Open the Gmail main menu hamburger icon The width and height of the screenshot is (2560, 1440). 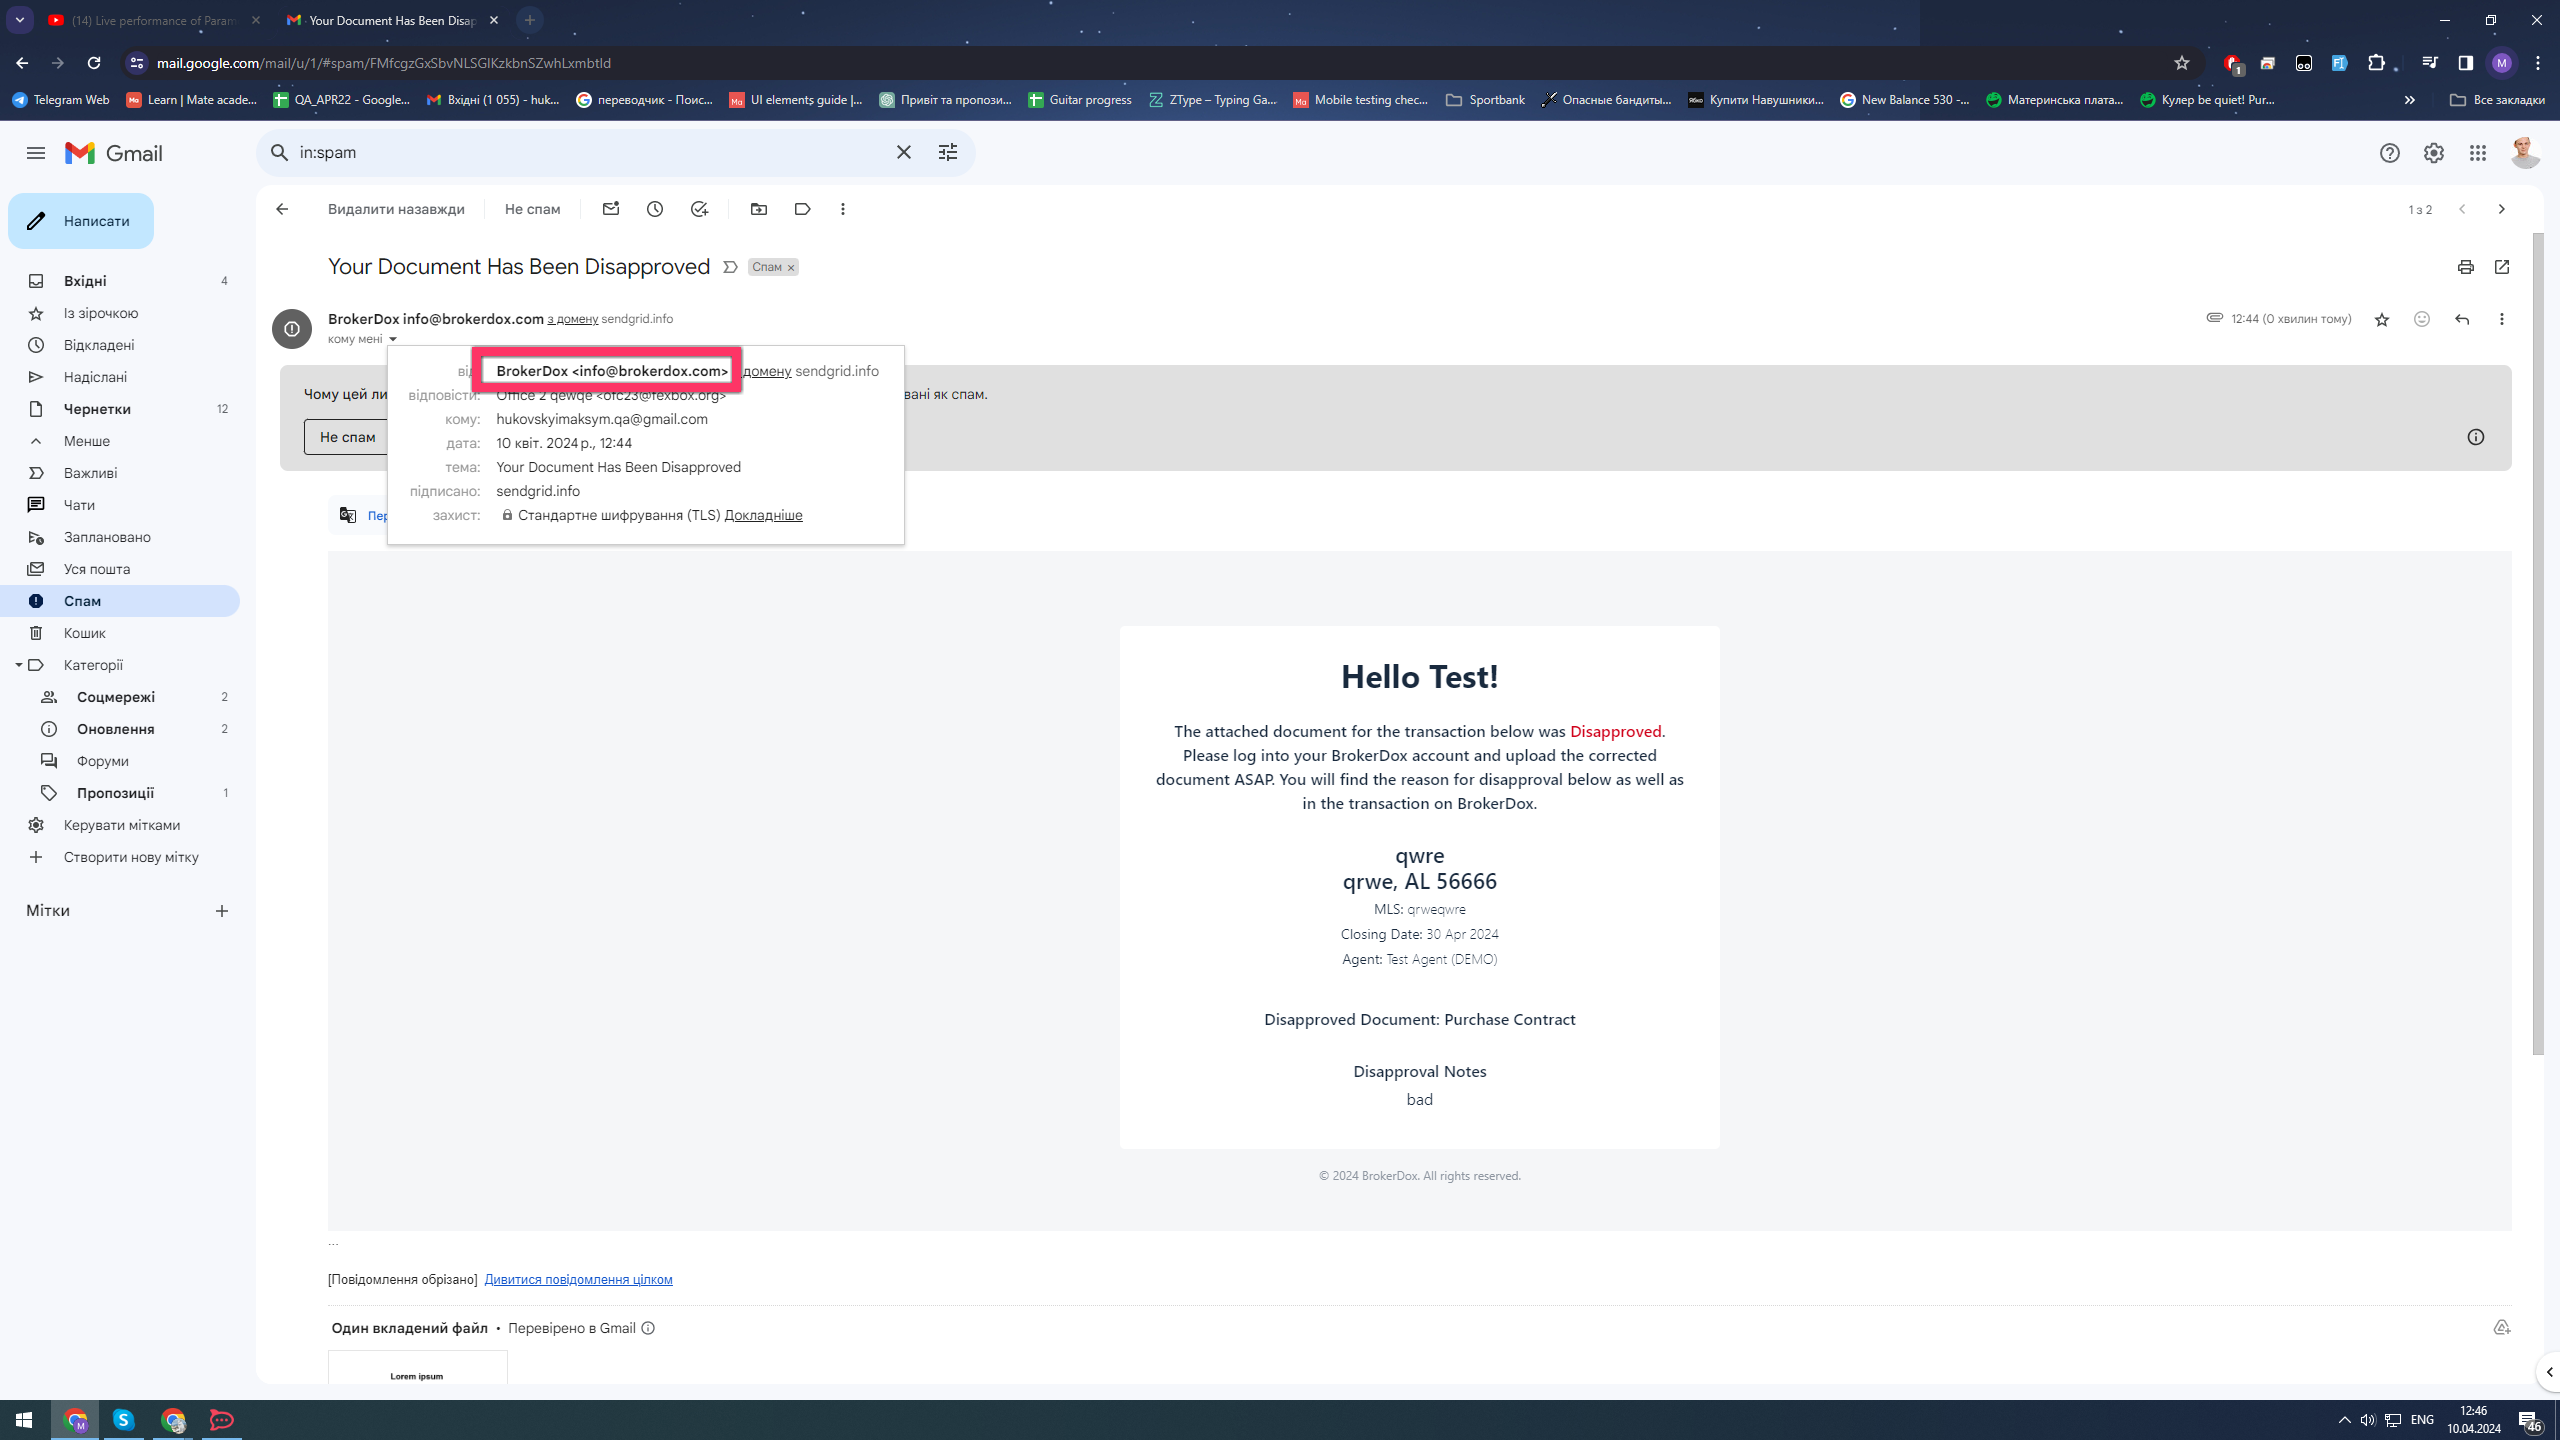pyautogui.click(x=36, y=153)
